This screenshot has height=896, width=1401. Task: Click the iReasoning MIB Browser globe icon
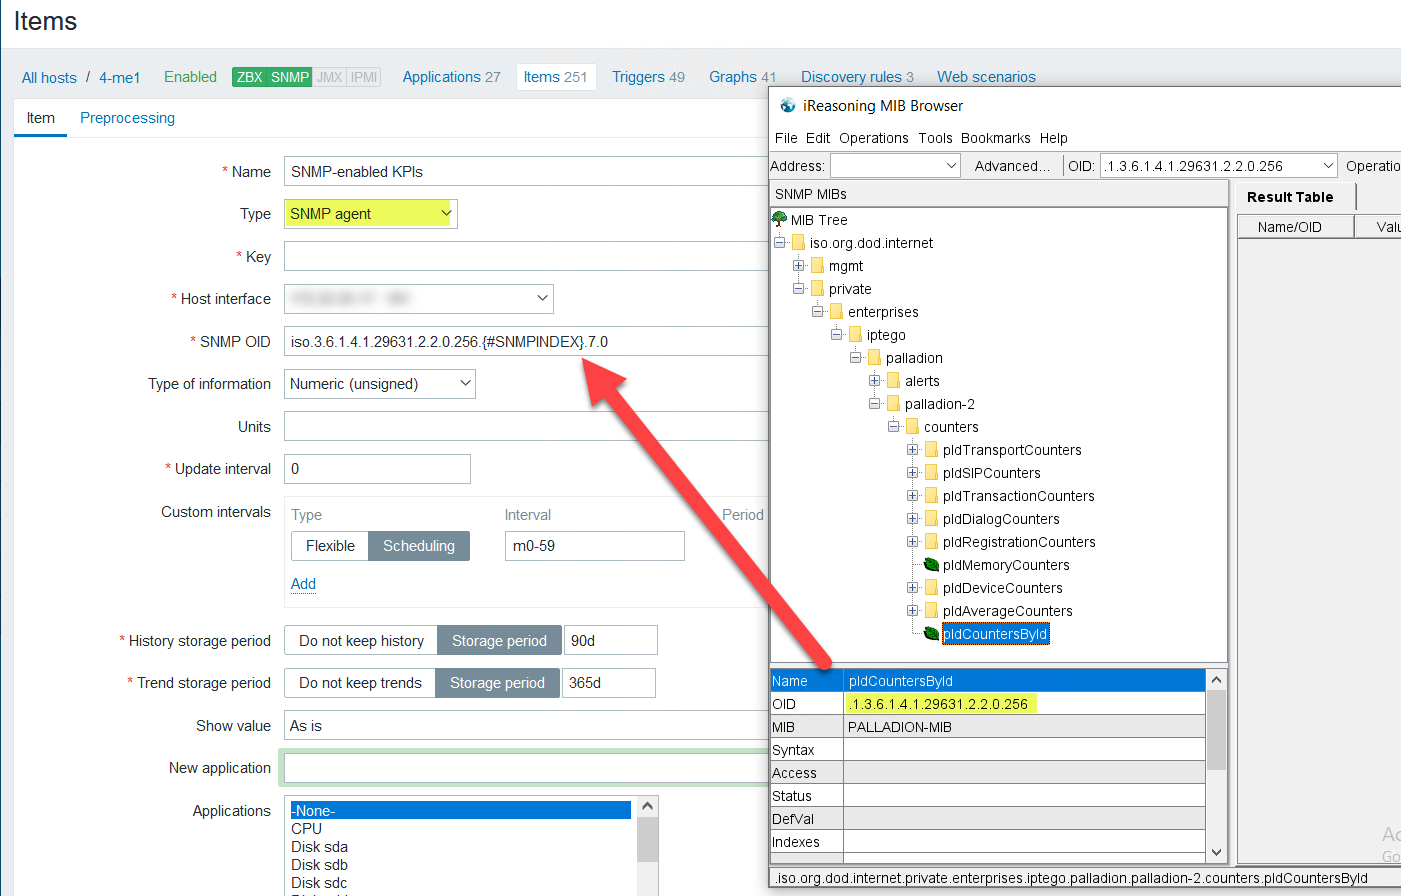tap(788, 105)
